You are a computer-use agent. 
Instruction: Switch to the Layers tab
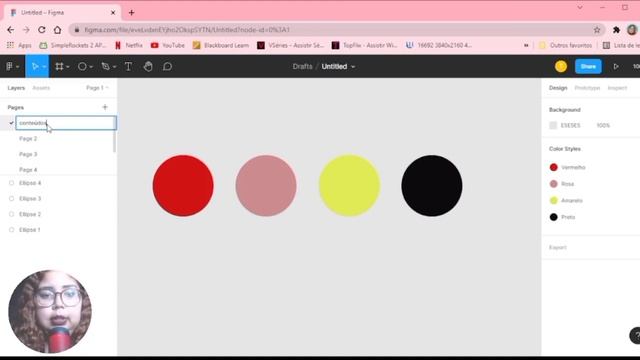click(16, 88)
